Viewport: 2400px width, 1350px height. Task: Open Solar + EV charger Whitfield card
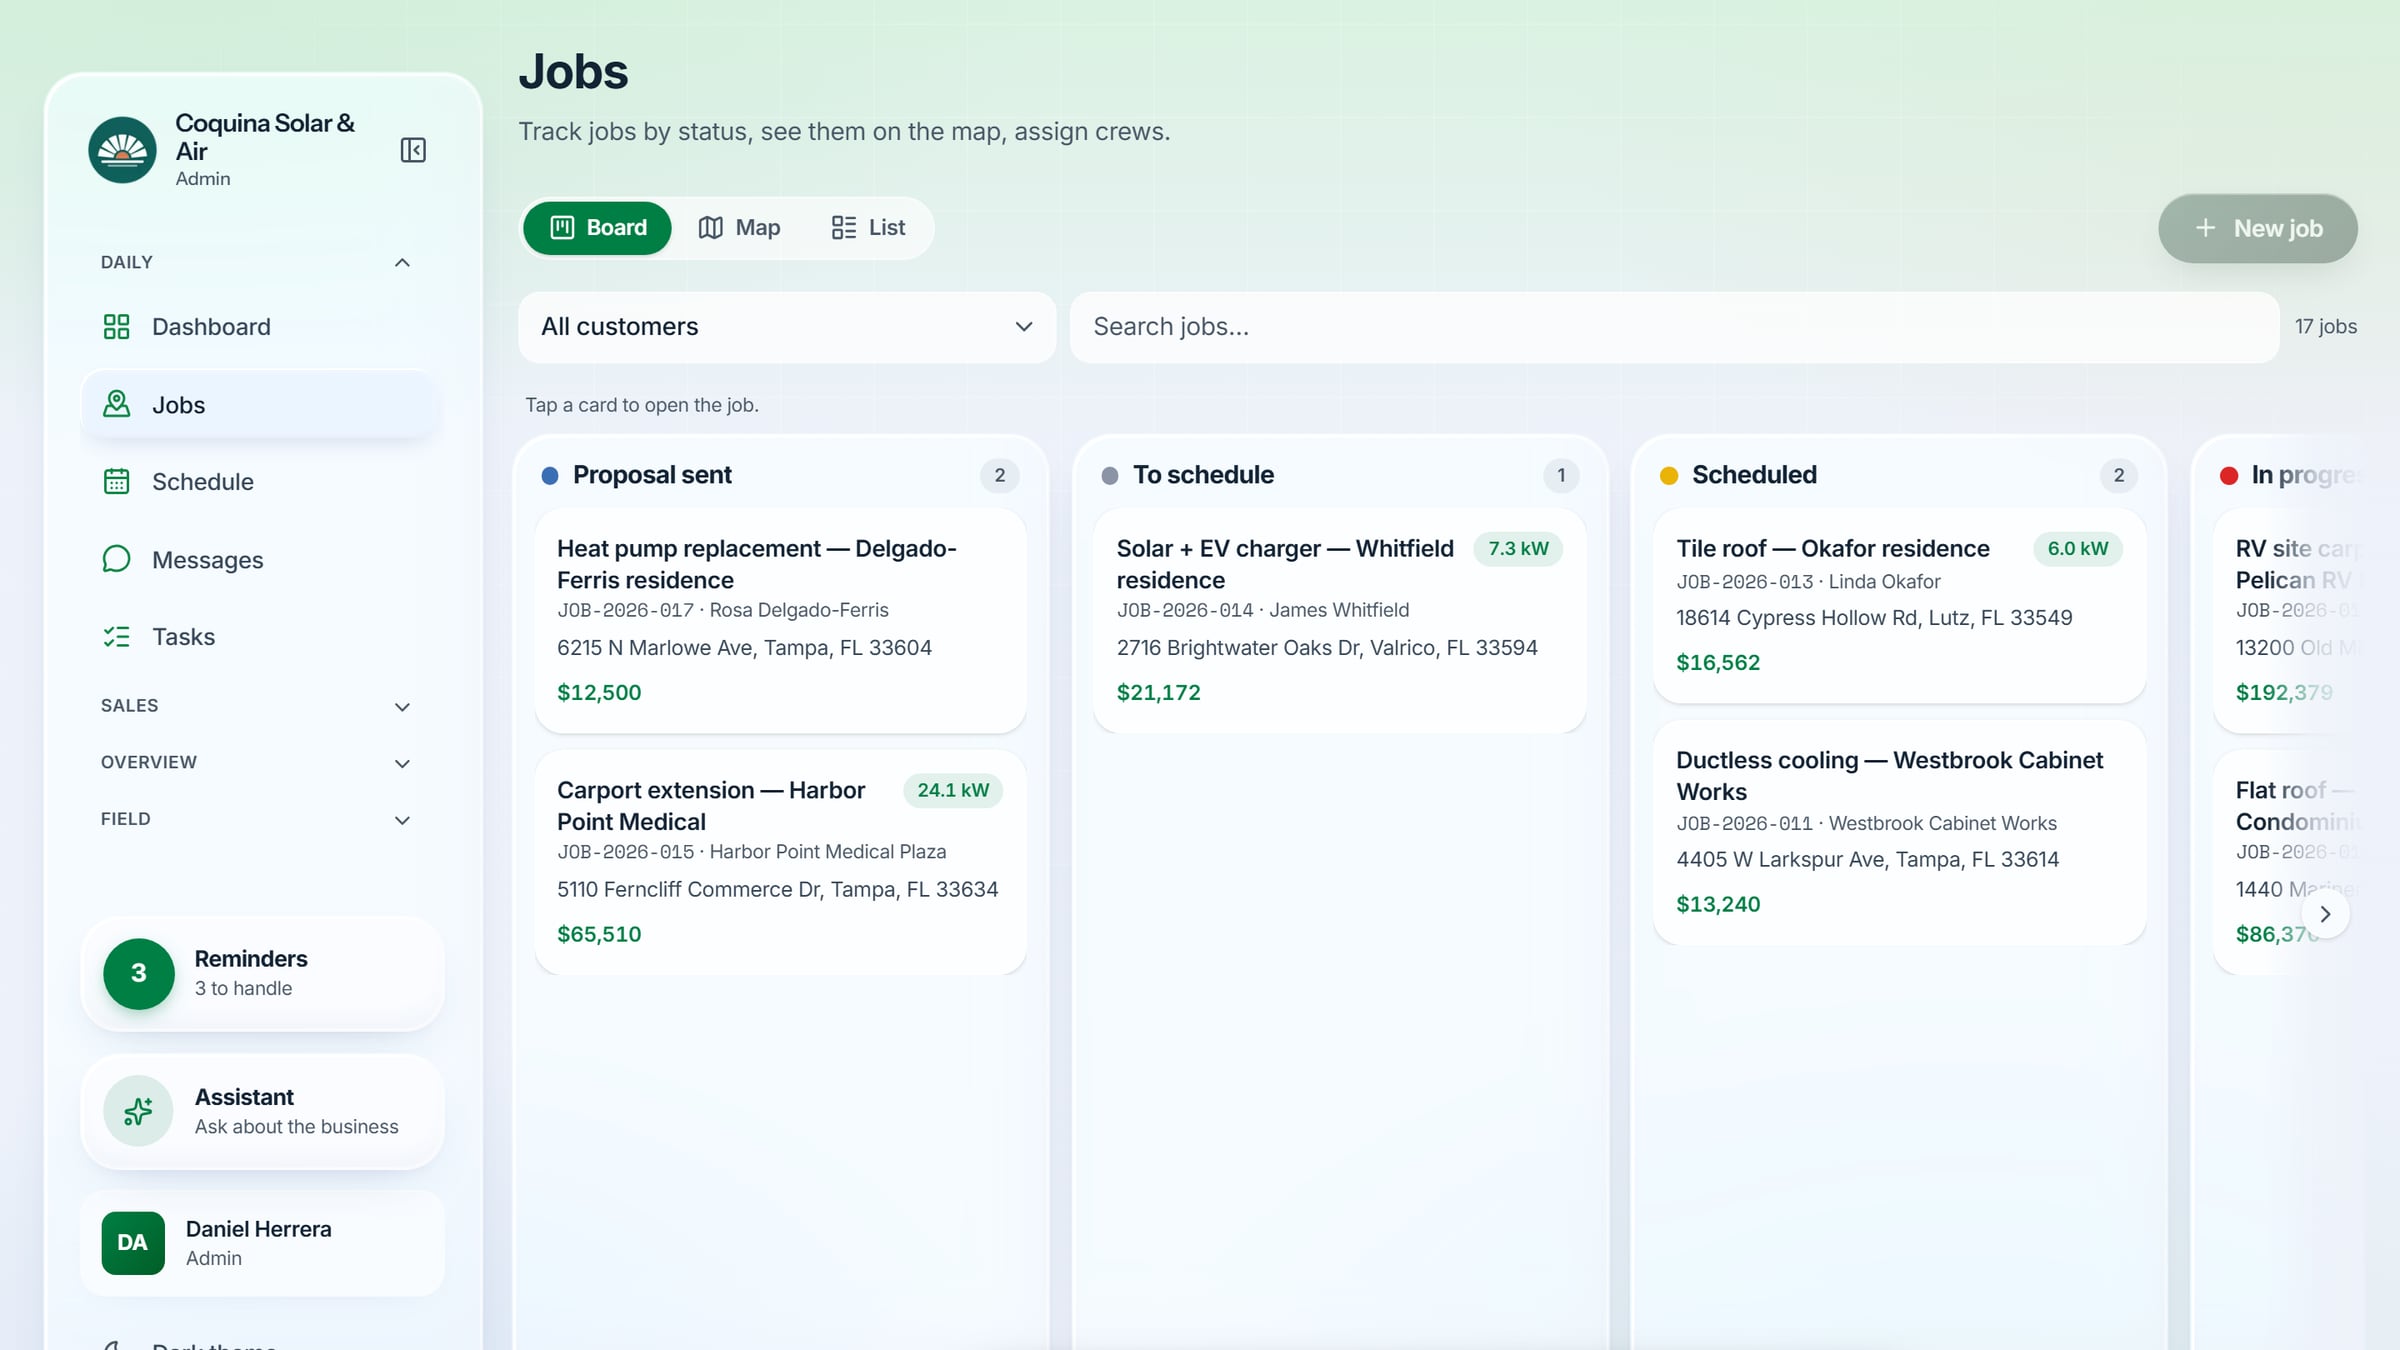pos(1339,620)
